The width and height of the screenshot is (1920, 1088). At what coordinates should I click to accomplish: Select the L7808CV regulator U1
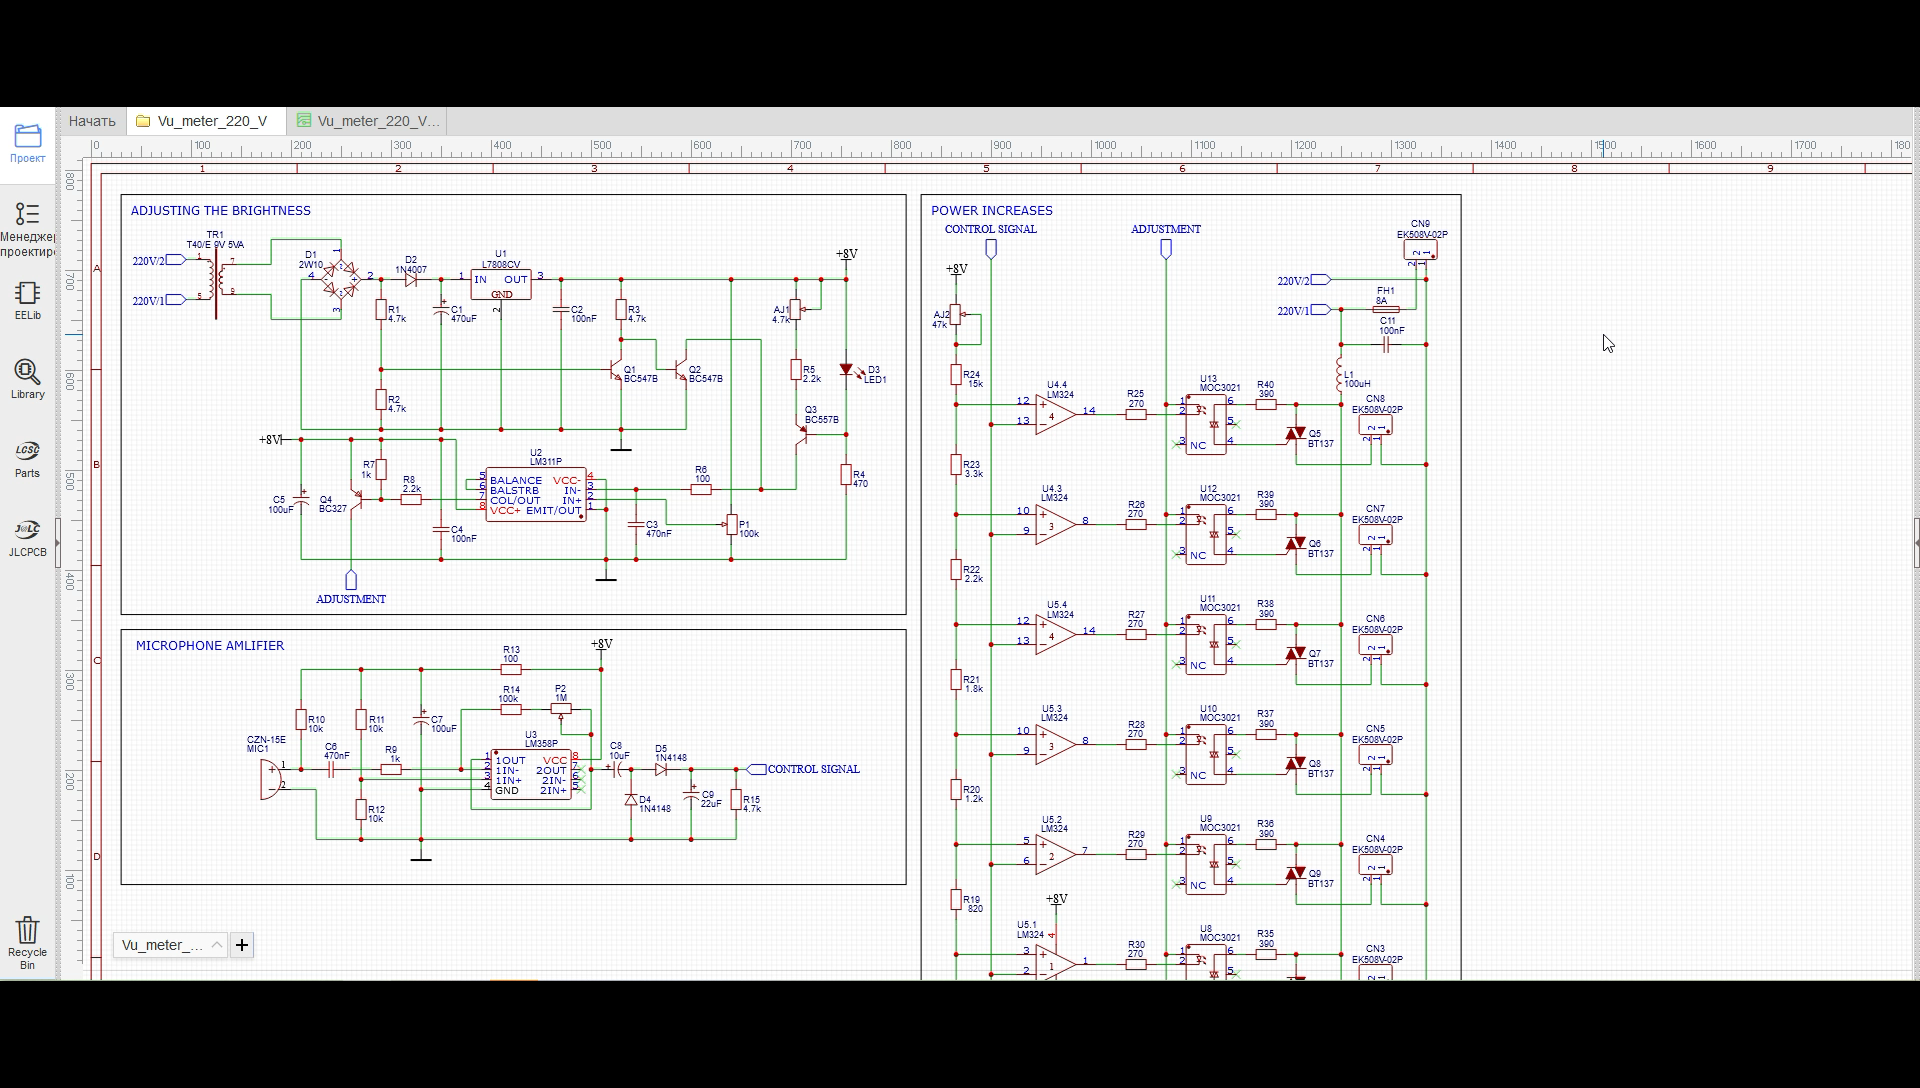click(x=500, y=284)
